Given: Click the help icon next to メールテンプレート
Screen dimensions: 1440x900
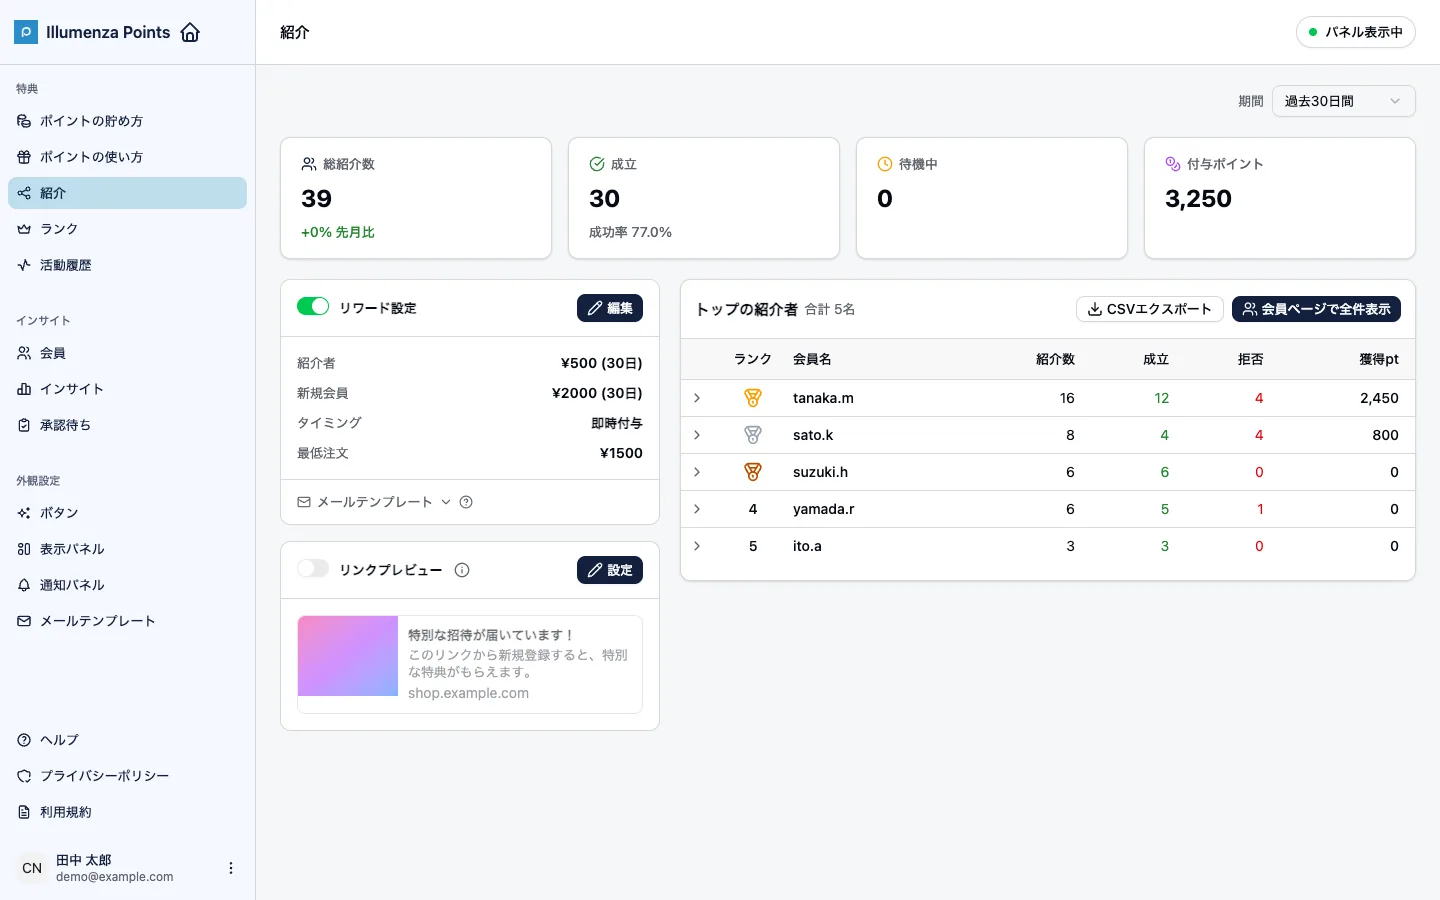Looking at the screenshot, I should pos(466,502).
